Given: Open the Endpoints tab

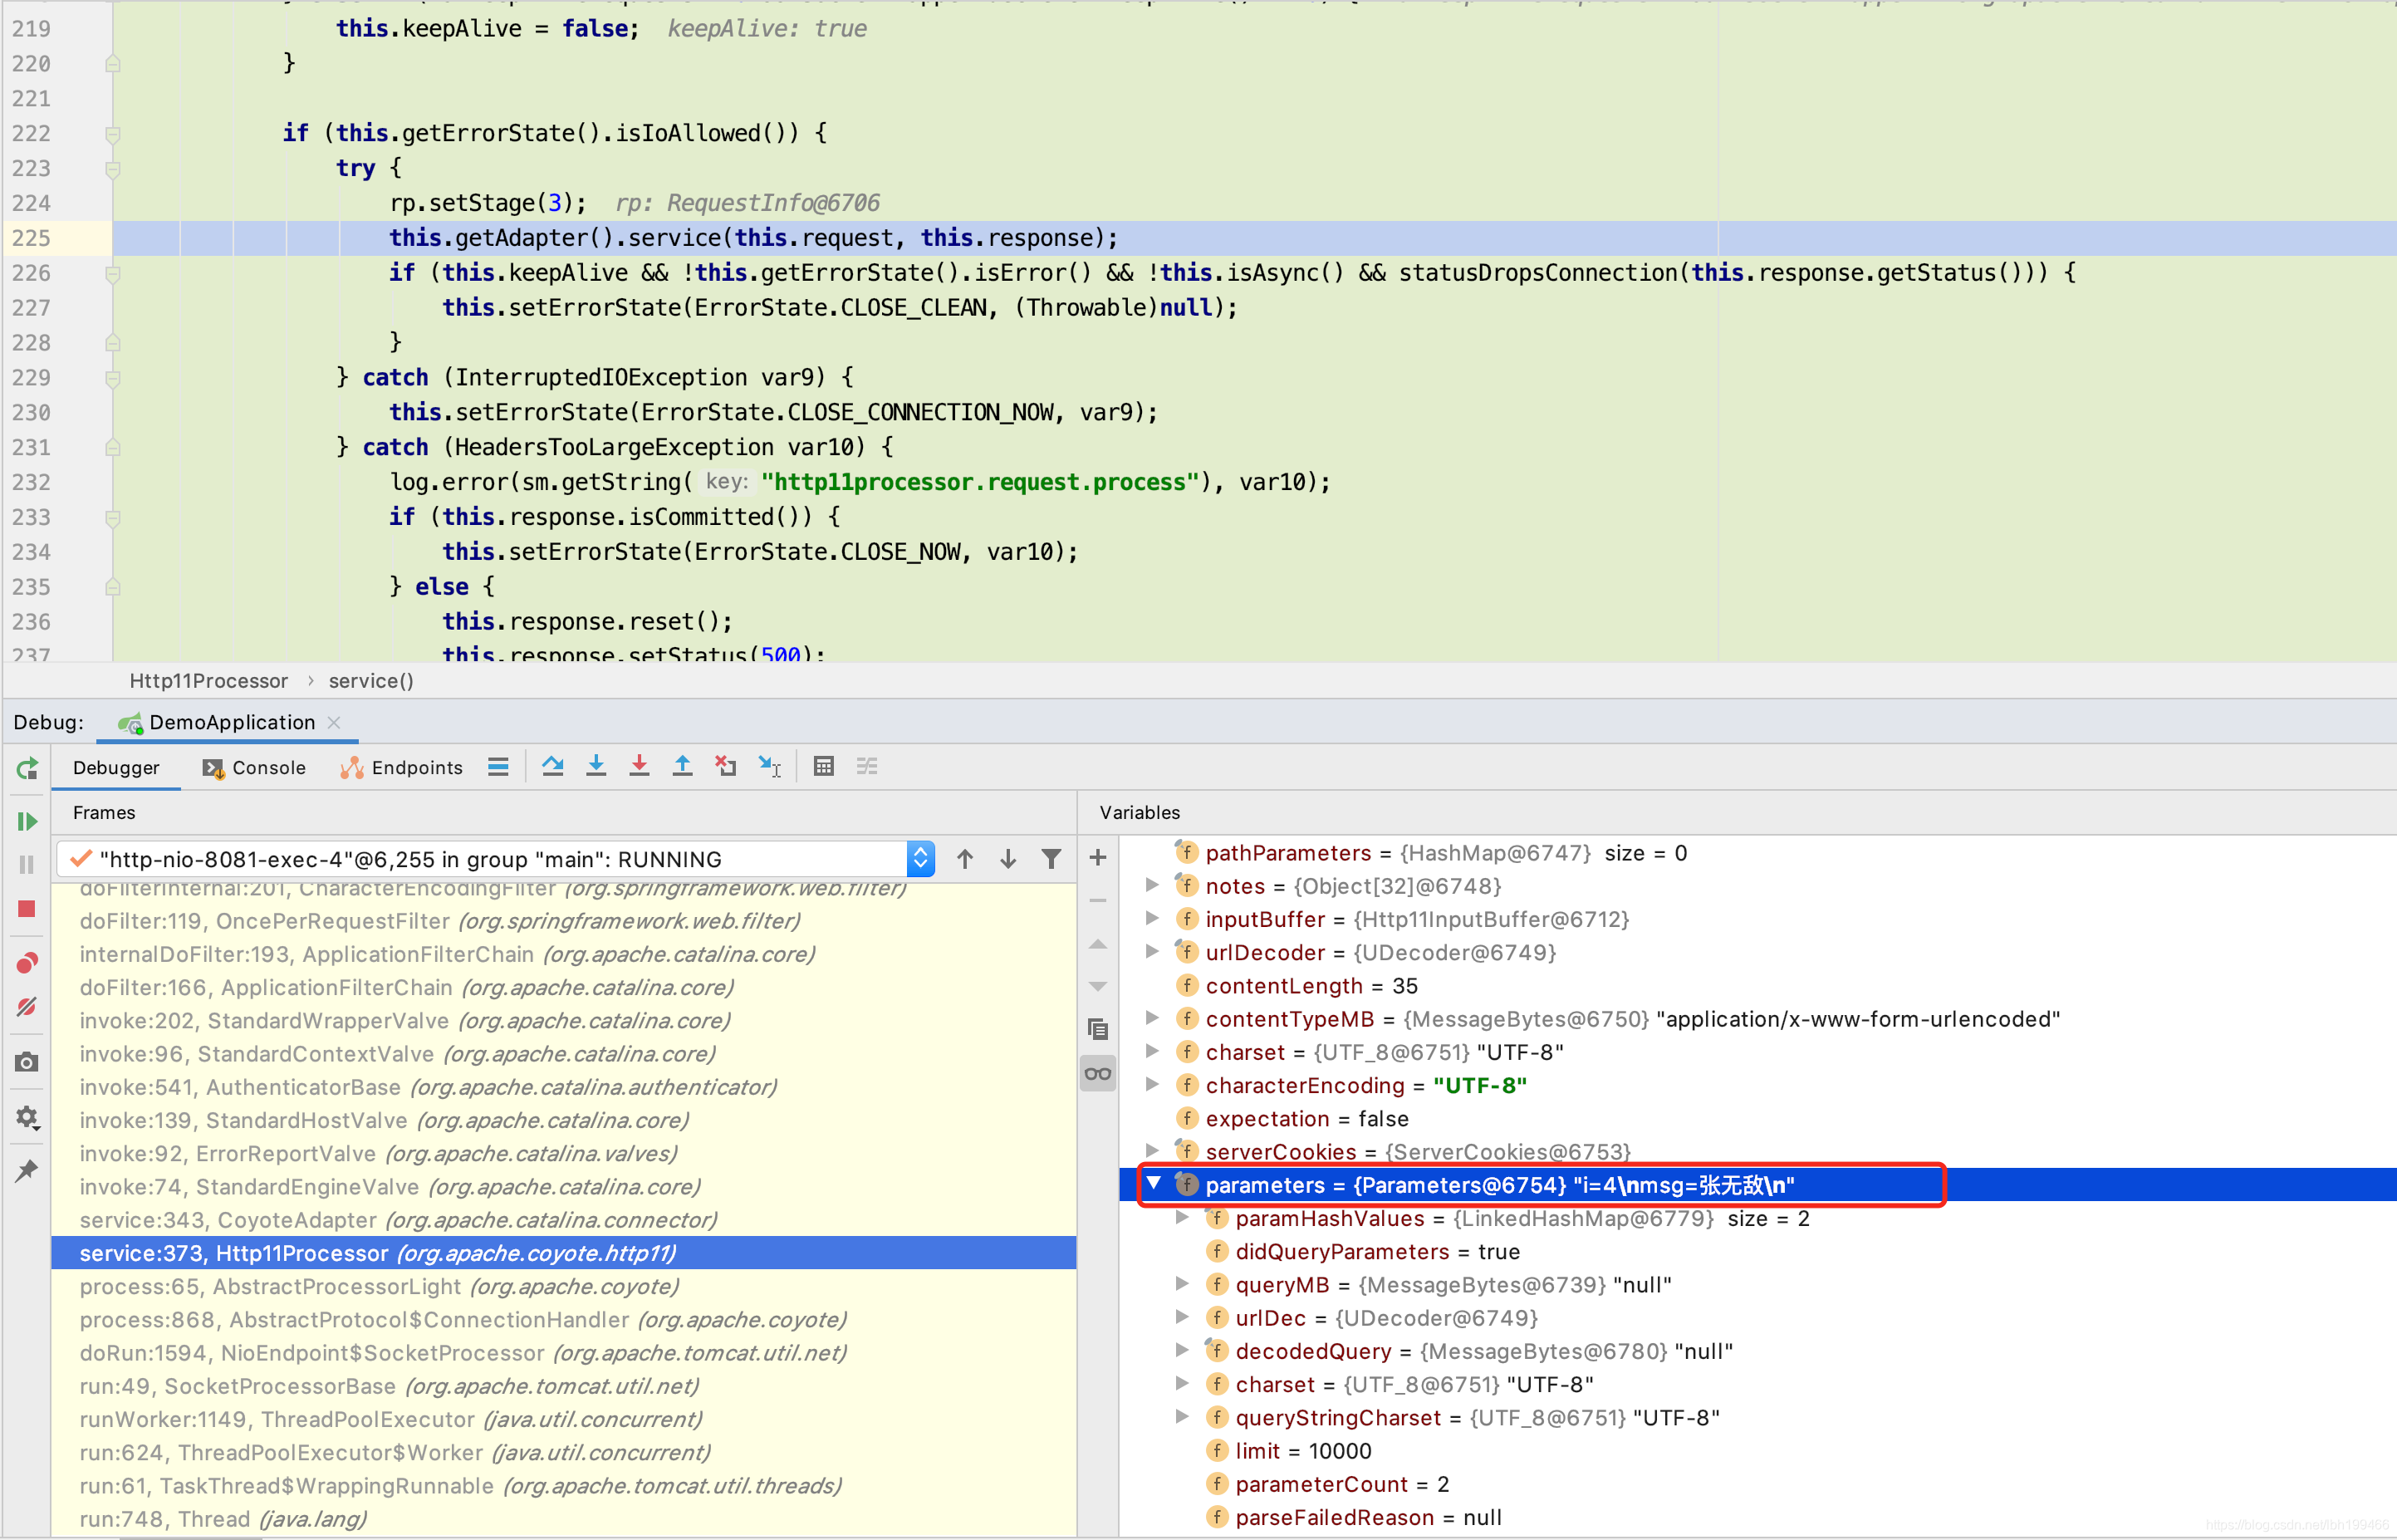Looking at the screenshot, I should click(401, 768).
